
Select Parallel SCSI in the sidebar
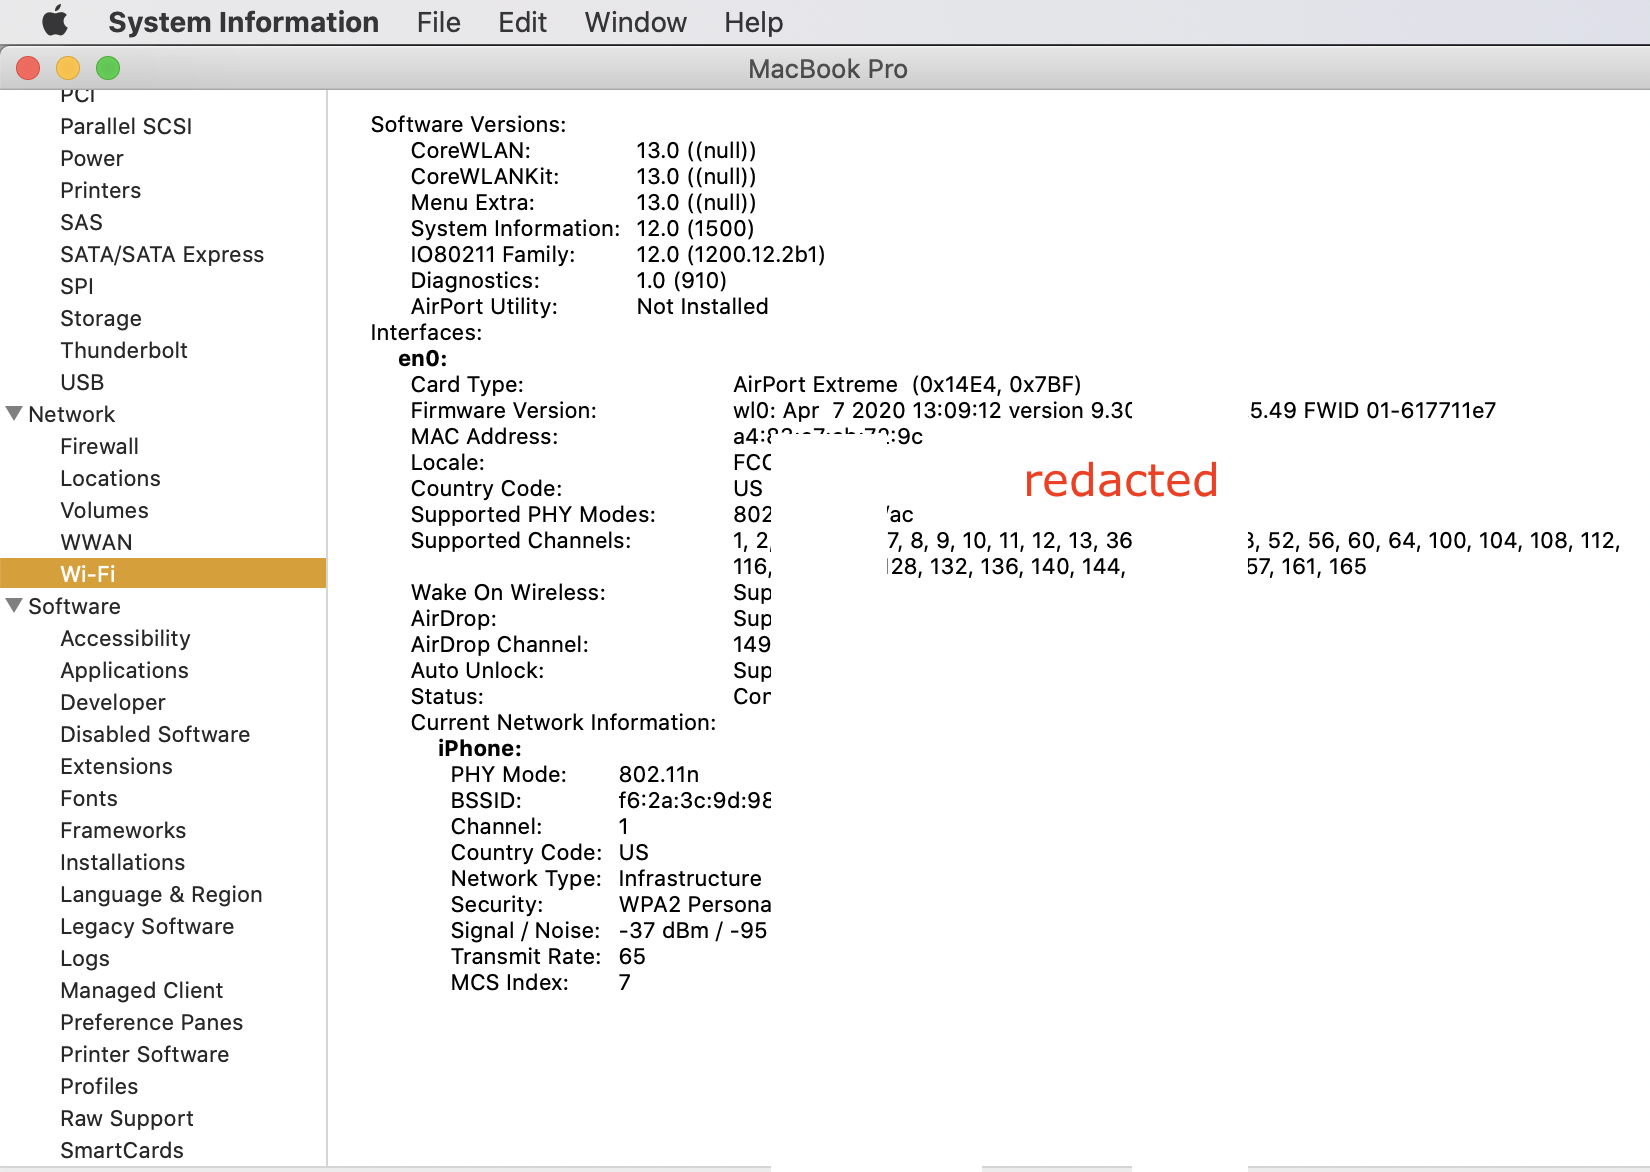click(126, 126)
